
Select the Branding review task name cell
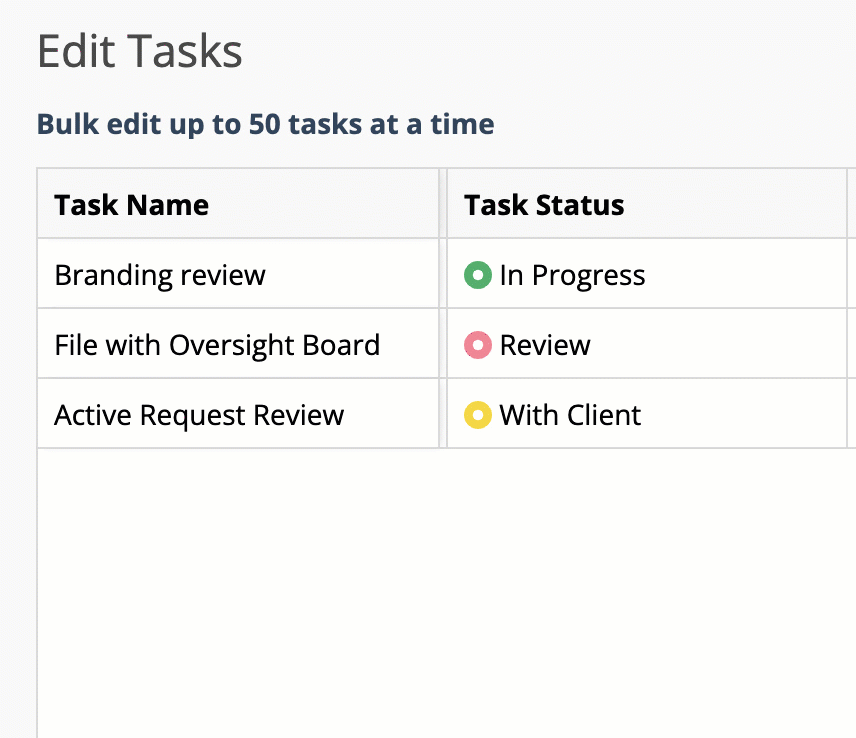point(160,275)
